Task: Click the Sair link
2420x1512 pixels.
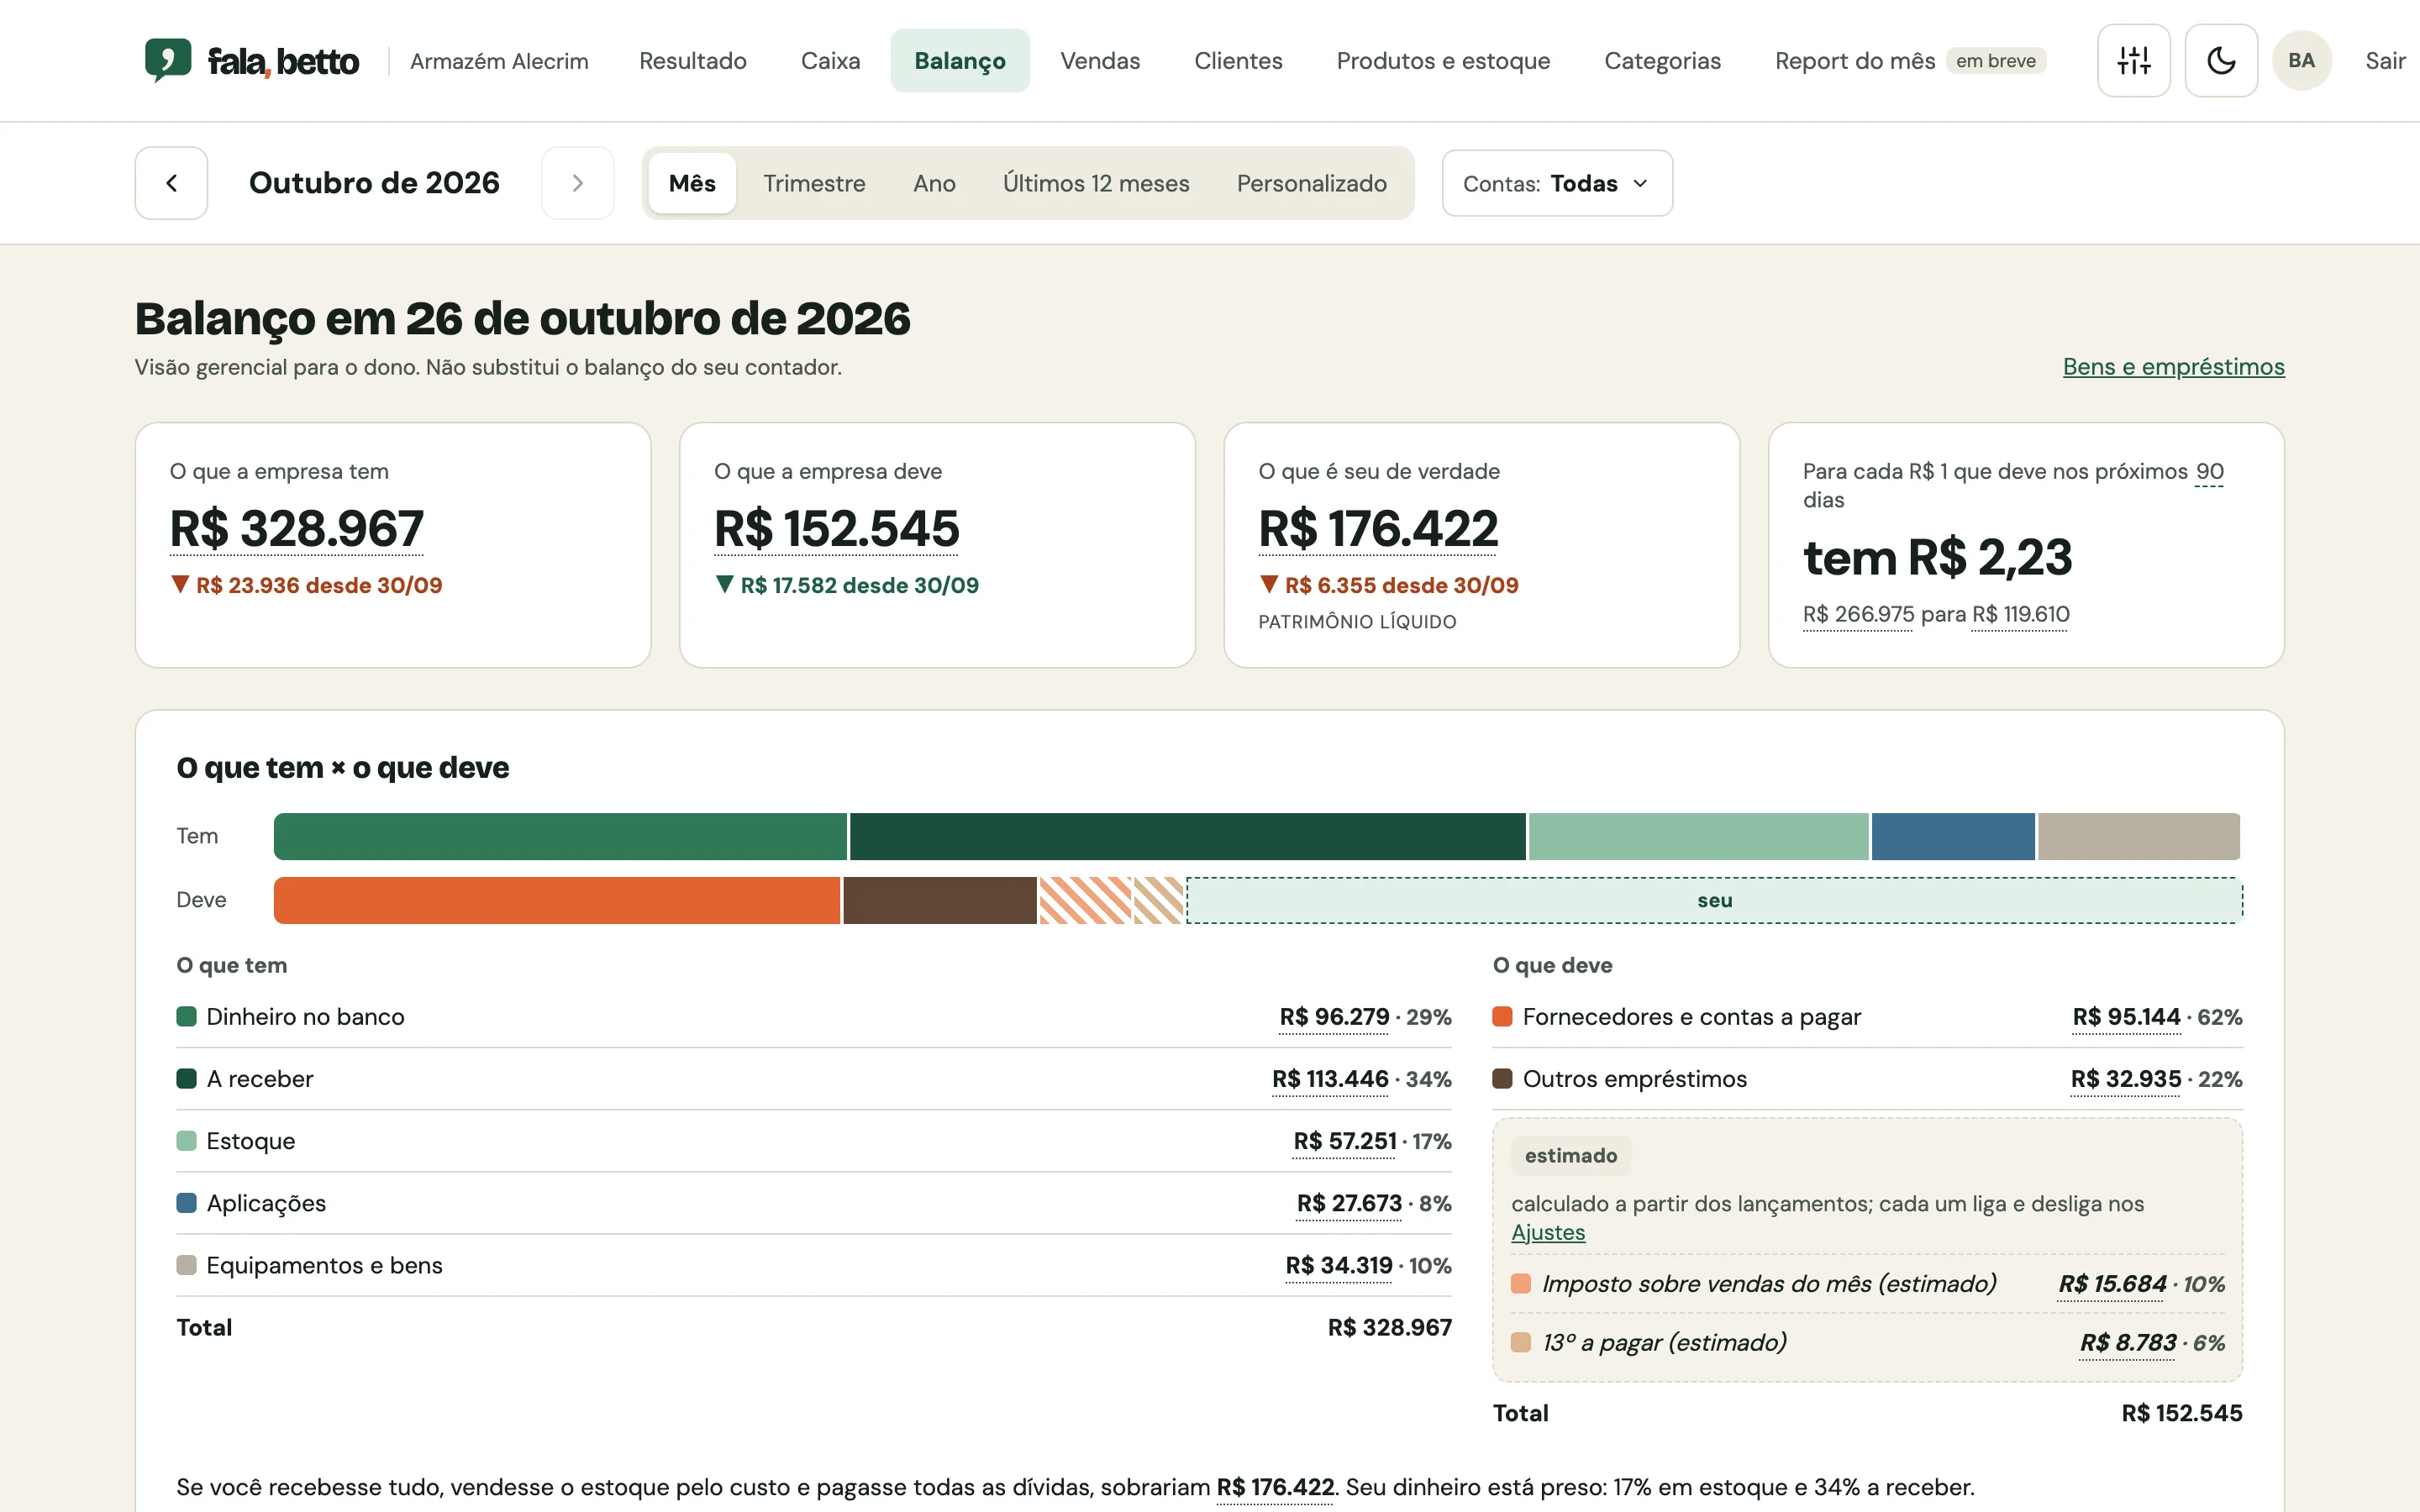Action: click(2384, 61)
